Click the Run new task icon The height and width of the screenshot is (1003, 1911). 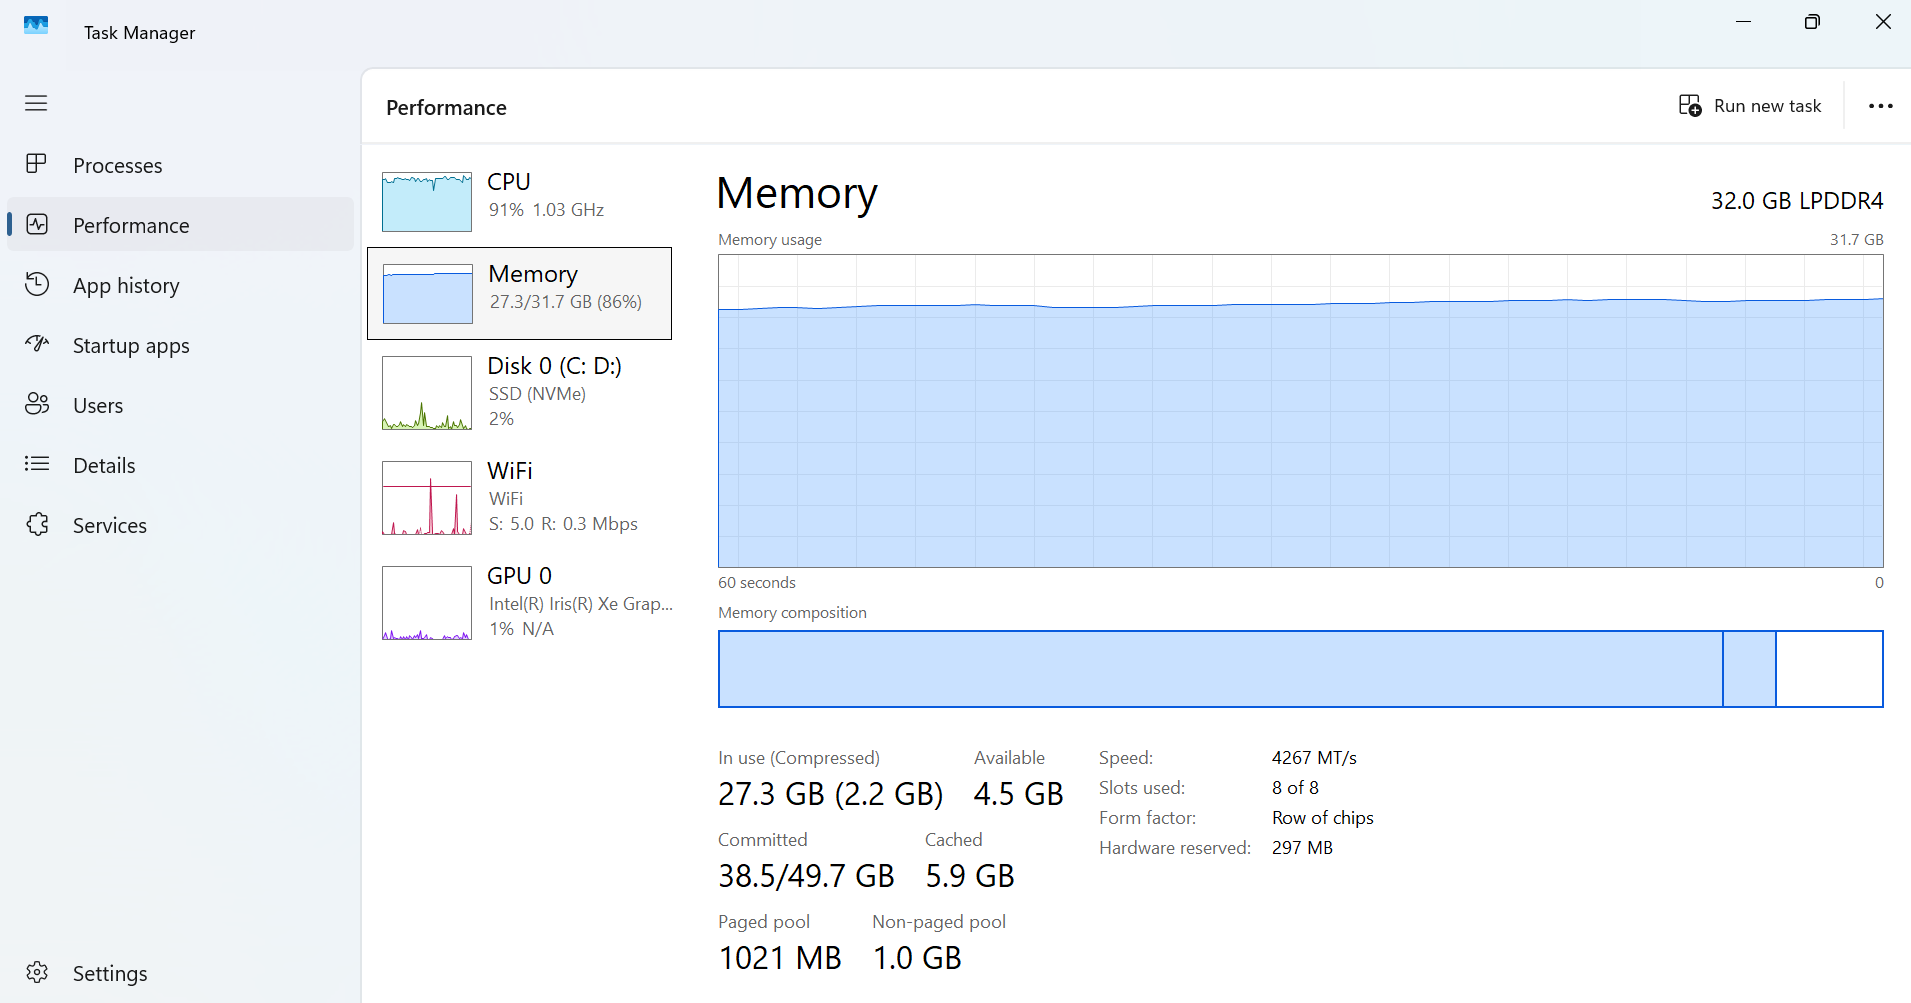pos(1690,106)
